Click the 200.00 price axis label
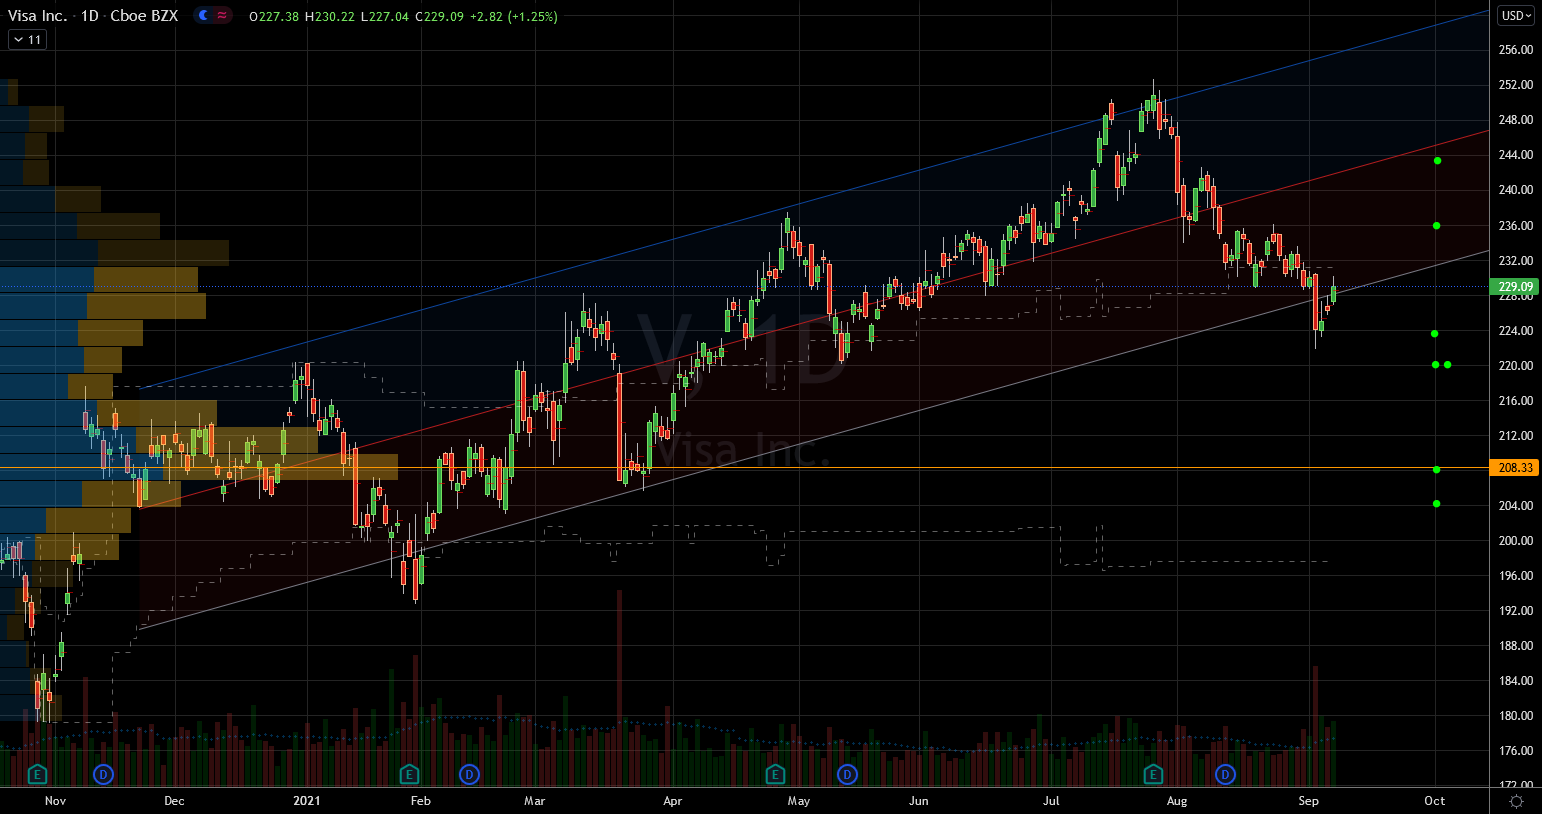This screenshot has height=814, width=1542. tap(1516, 541)
